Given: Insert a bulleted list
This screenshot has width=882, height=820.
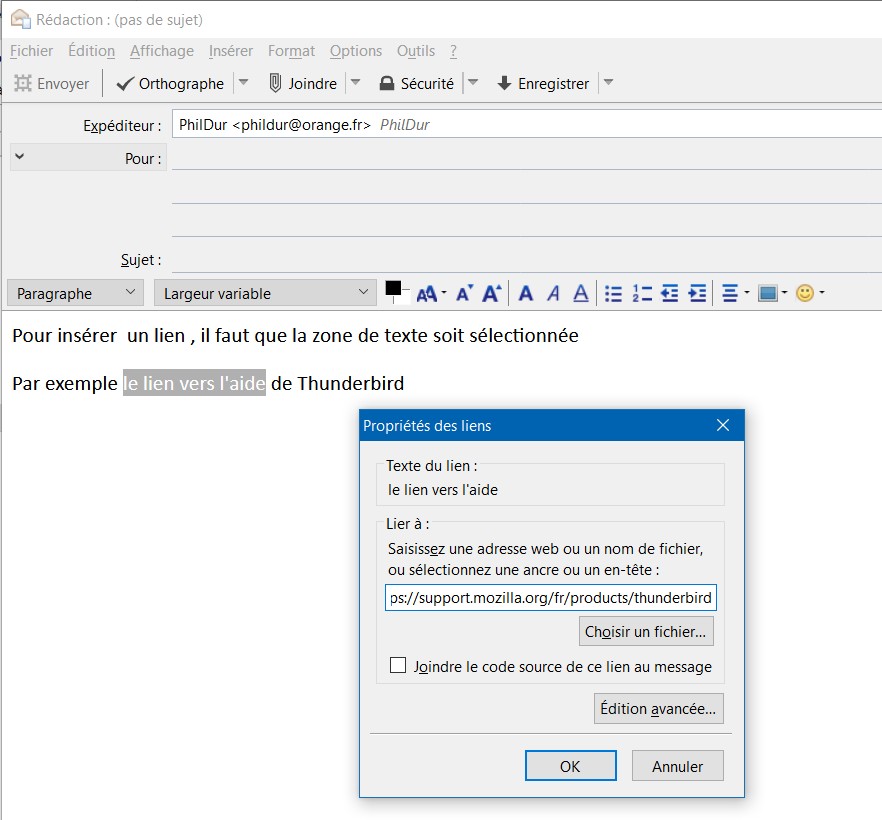Looking at the screenshot, I should pyautogui.click(x=614, y=294).
